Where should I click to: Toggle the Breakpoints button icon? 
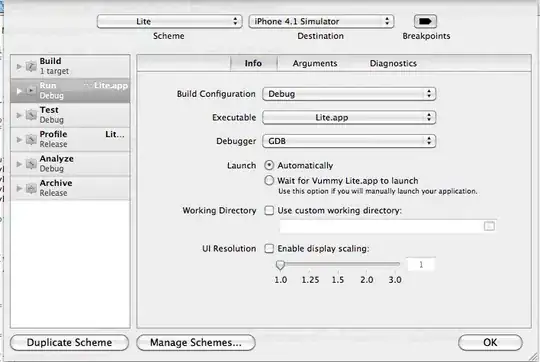(x=425, y=21)
